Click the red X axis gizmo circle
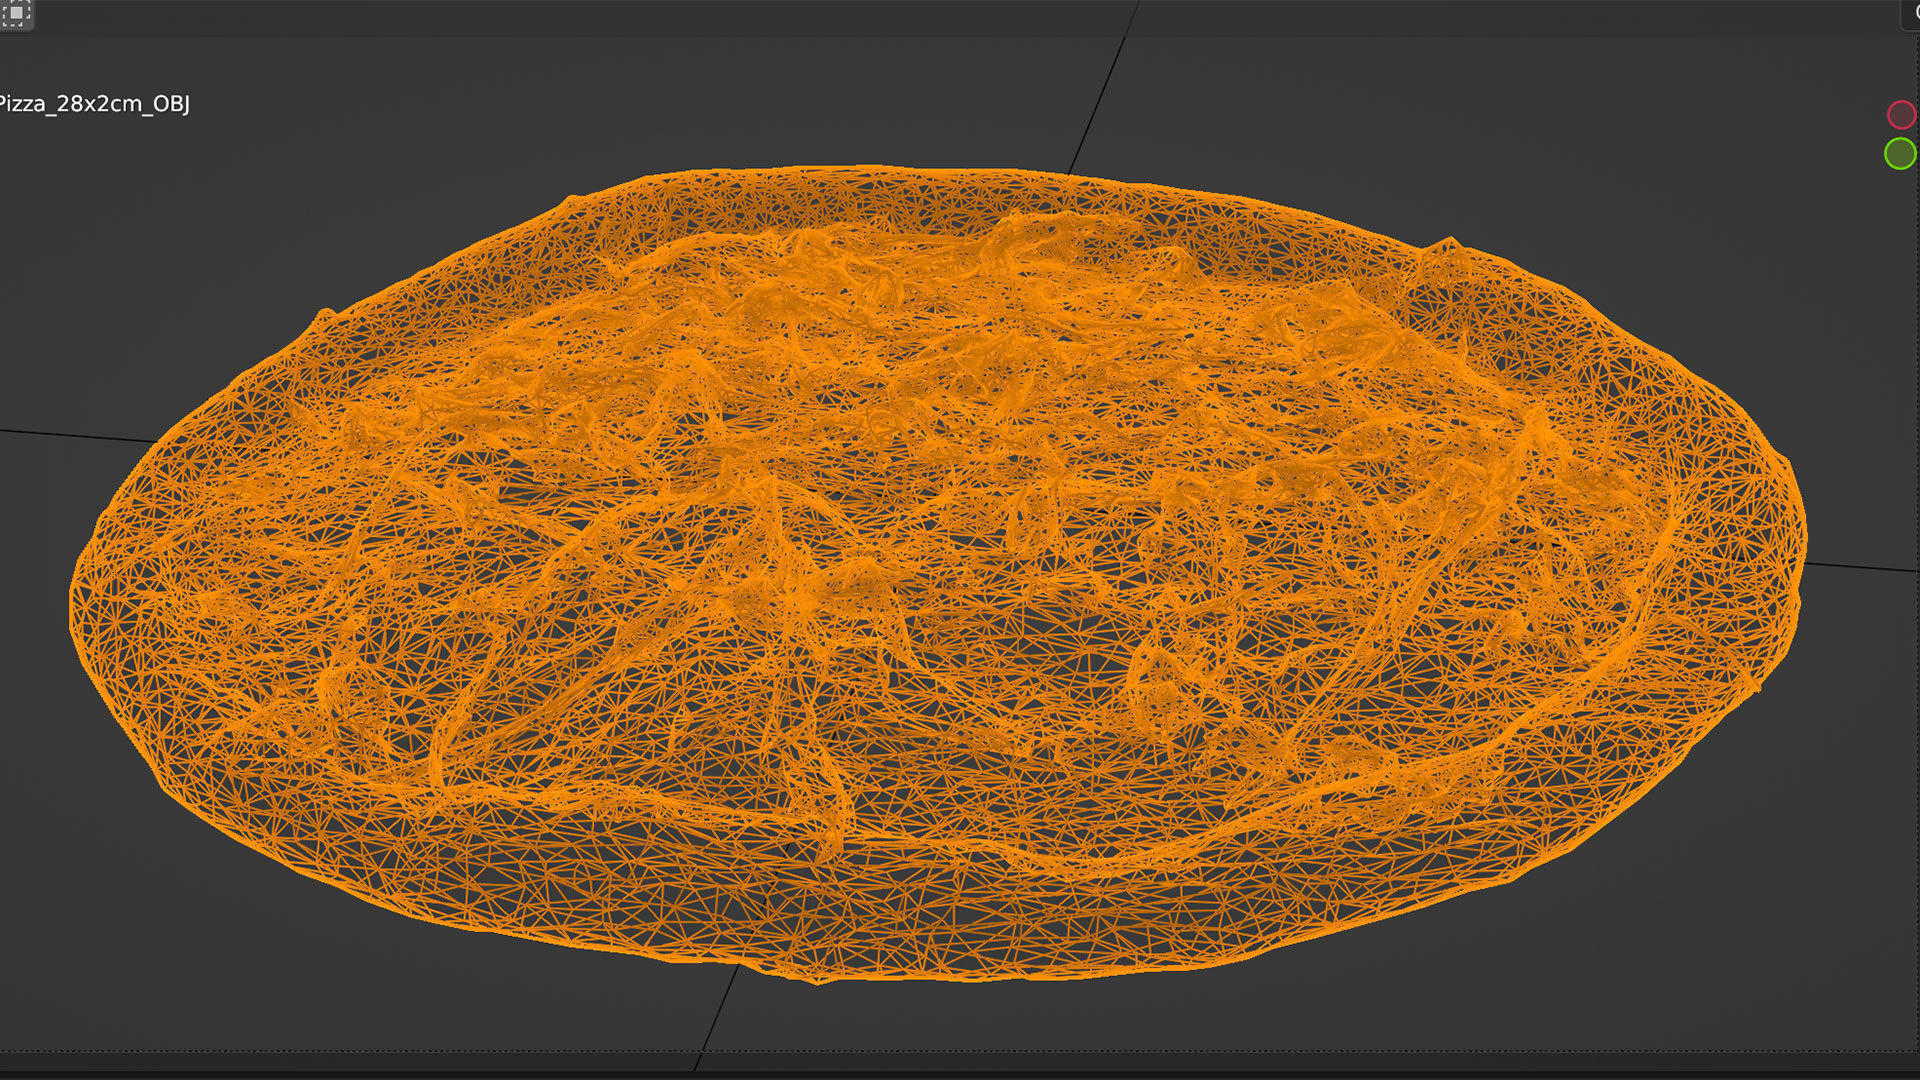Viewport: 1920px width, 1080px height. (x=1900, y=115)
